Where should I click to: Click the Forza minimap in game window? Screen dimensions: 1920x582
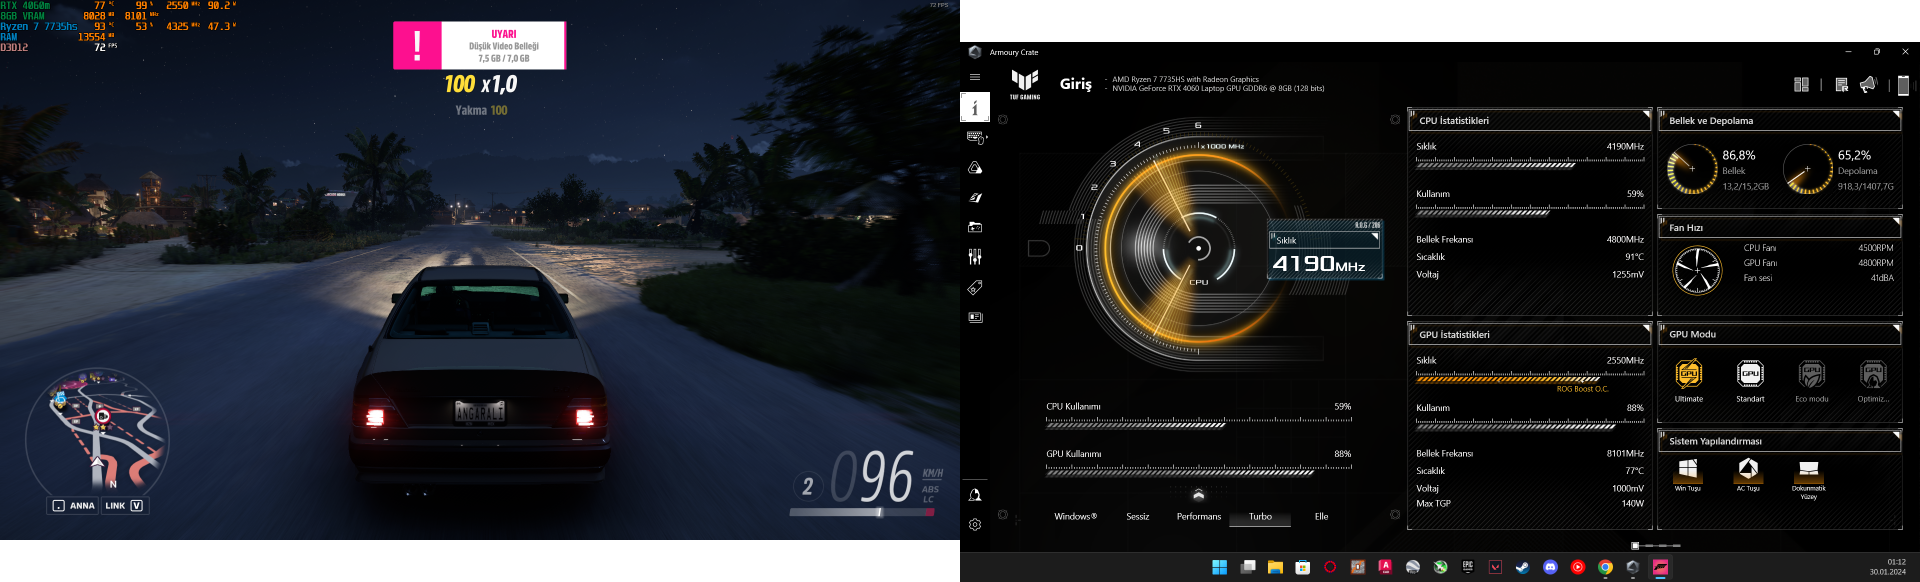tap(97, 440)
